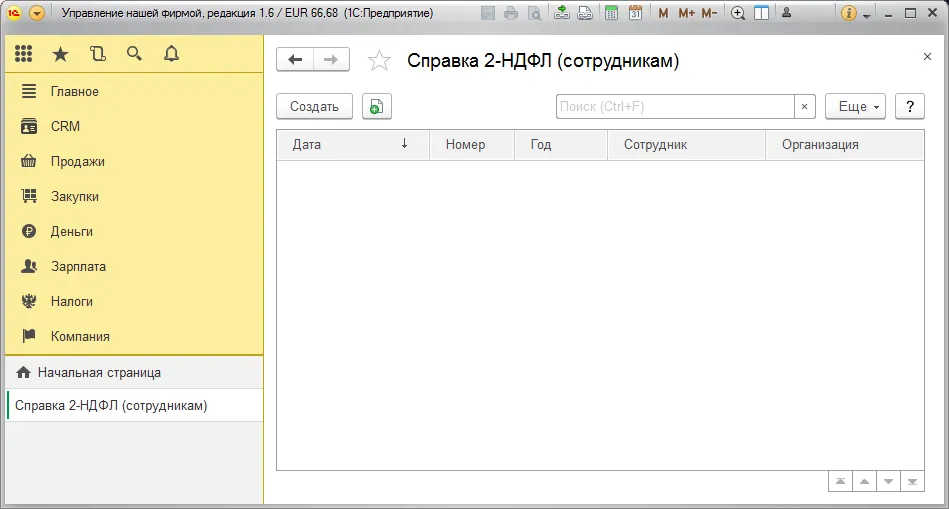The image size is (949, 509).
Task: Click the zoom magnifier icon in title bar
Action: 738,14
